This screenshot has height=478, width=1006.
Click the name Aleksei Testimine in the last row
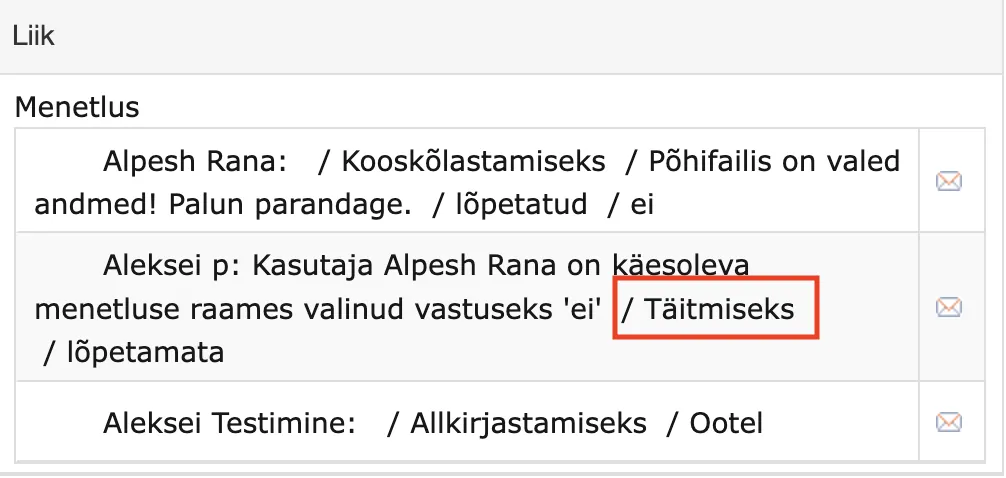pyautogui.click(x=229, y=423)
